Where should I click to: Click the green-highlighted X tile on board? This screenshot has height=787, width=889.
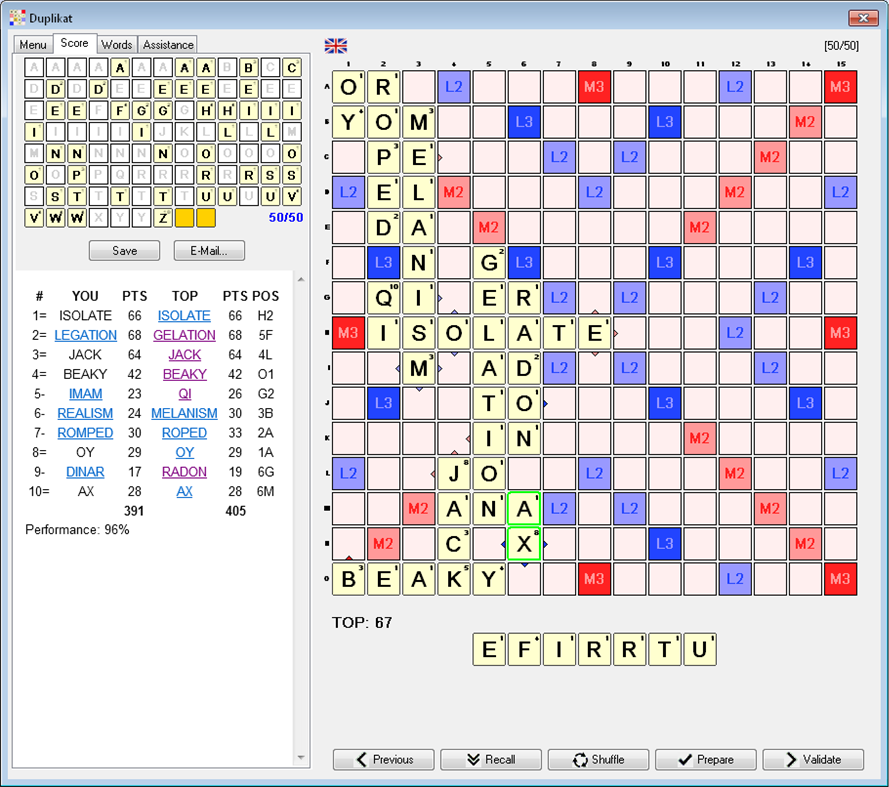pyautogui.click(x=524, y=544)
